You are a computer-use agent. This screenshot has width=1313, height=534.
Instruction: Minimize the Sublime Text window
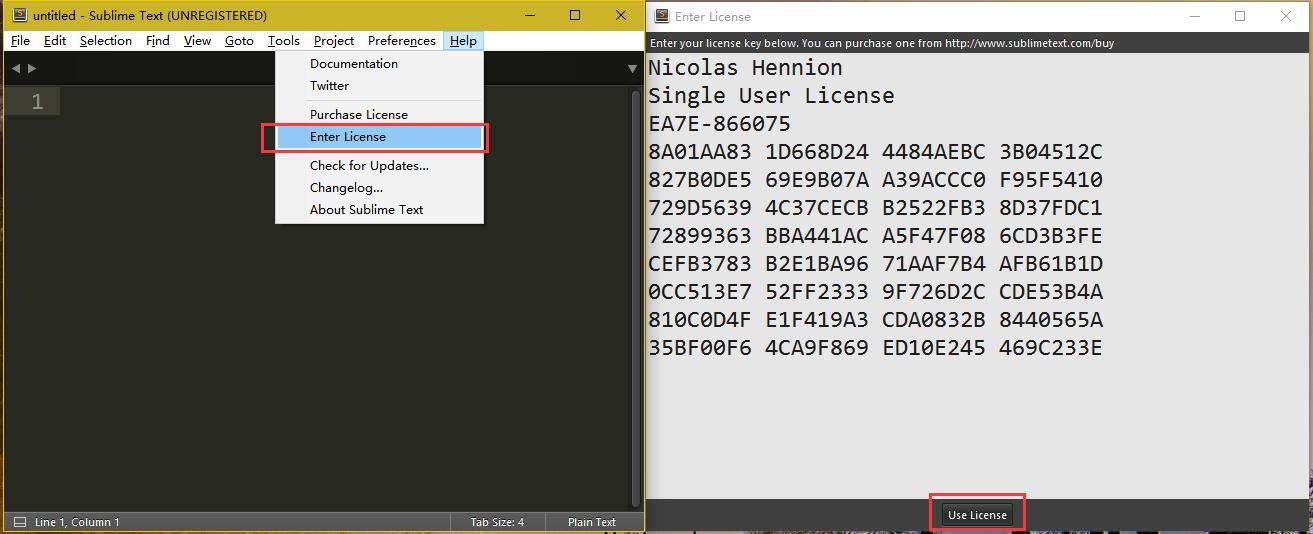pyautogui.click(x=531, y=15)
